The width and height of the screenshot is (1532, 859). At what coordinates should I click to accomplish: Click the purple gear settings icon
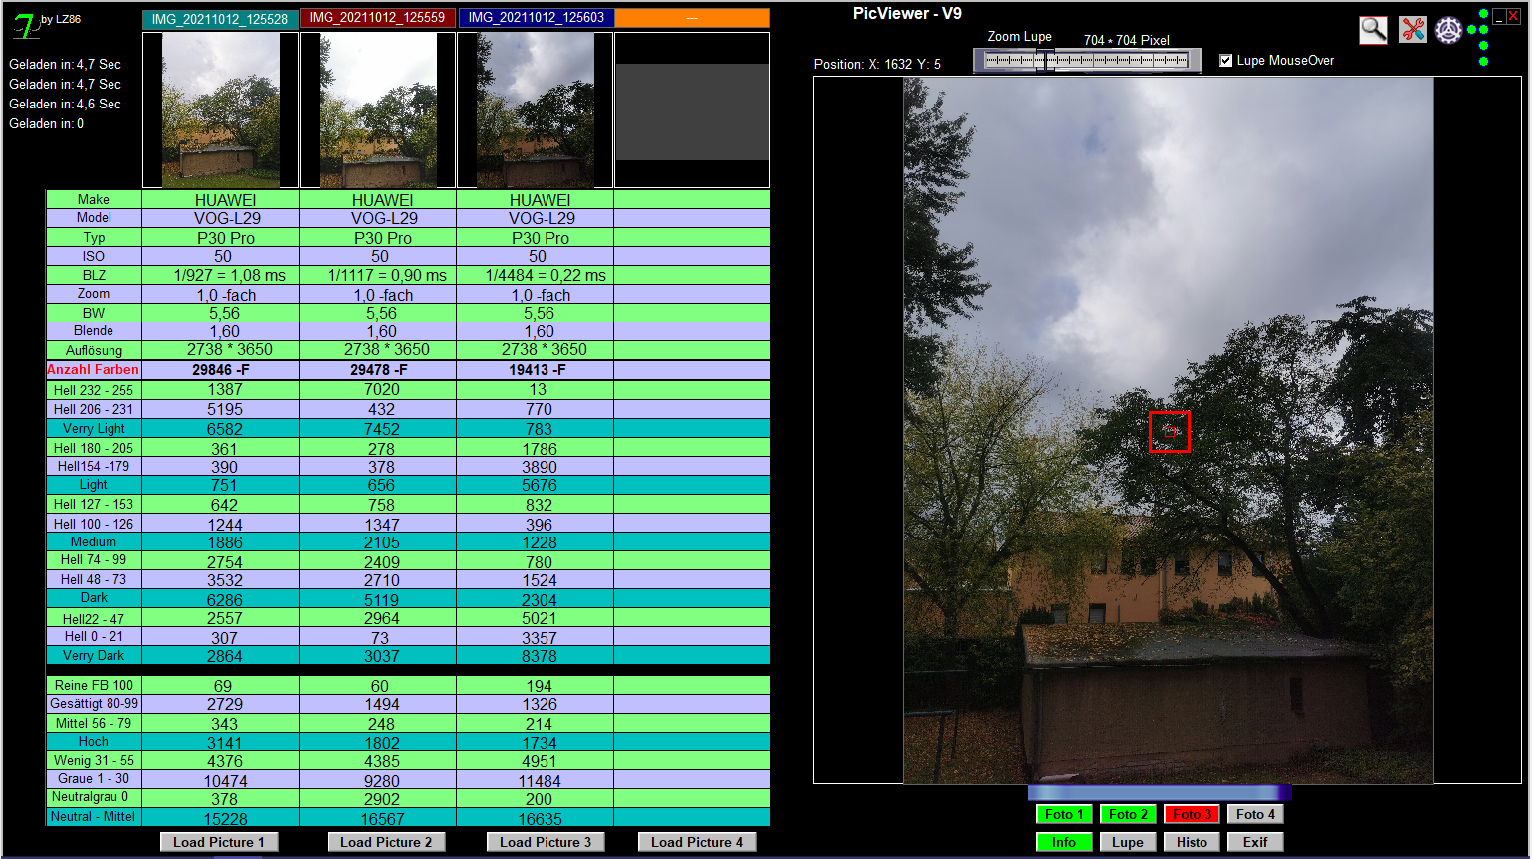[1448, 30]
